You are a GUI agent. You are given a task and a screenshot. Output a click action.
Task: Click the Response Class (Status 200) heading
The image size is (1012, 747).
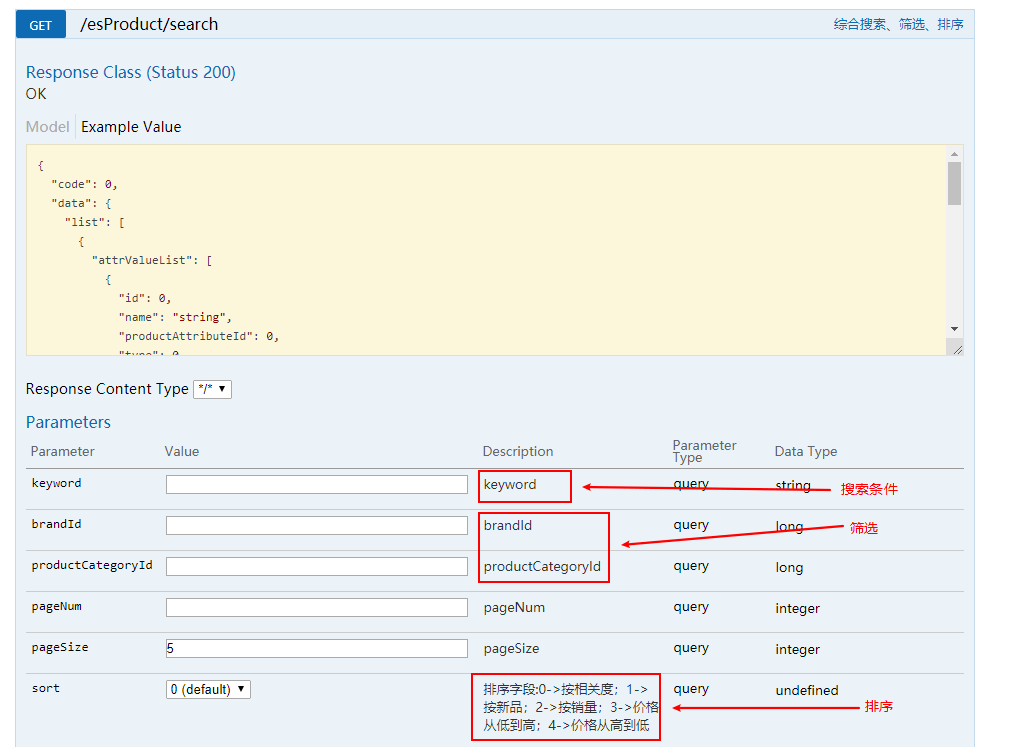coord(130,72)
